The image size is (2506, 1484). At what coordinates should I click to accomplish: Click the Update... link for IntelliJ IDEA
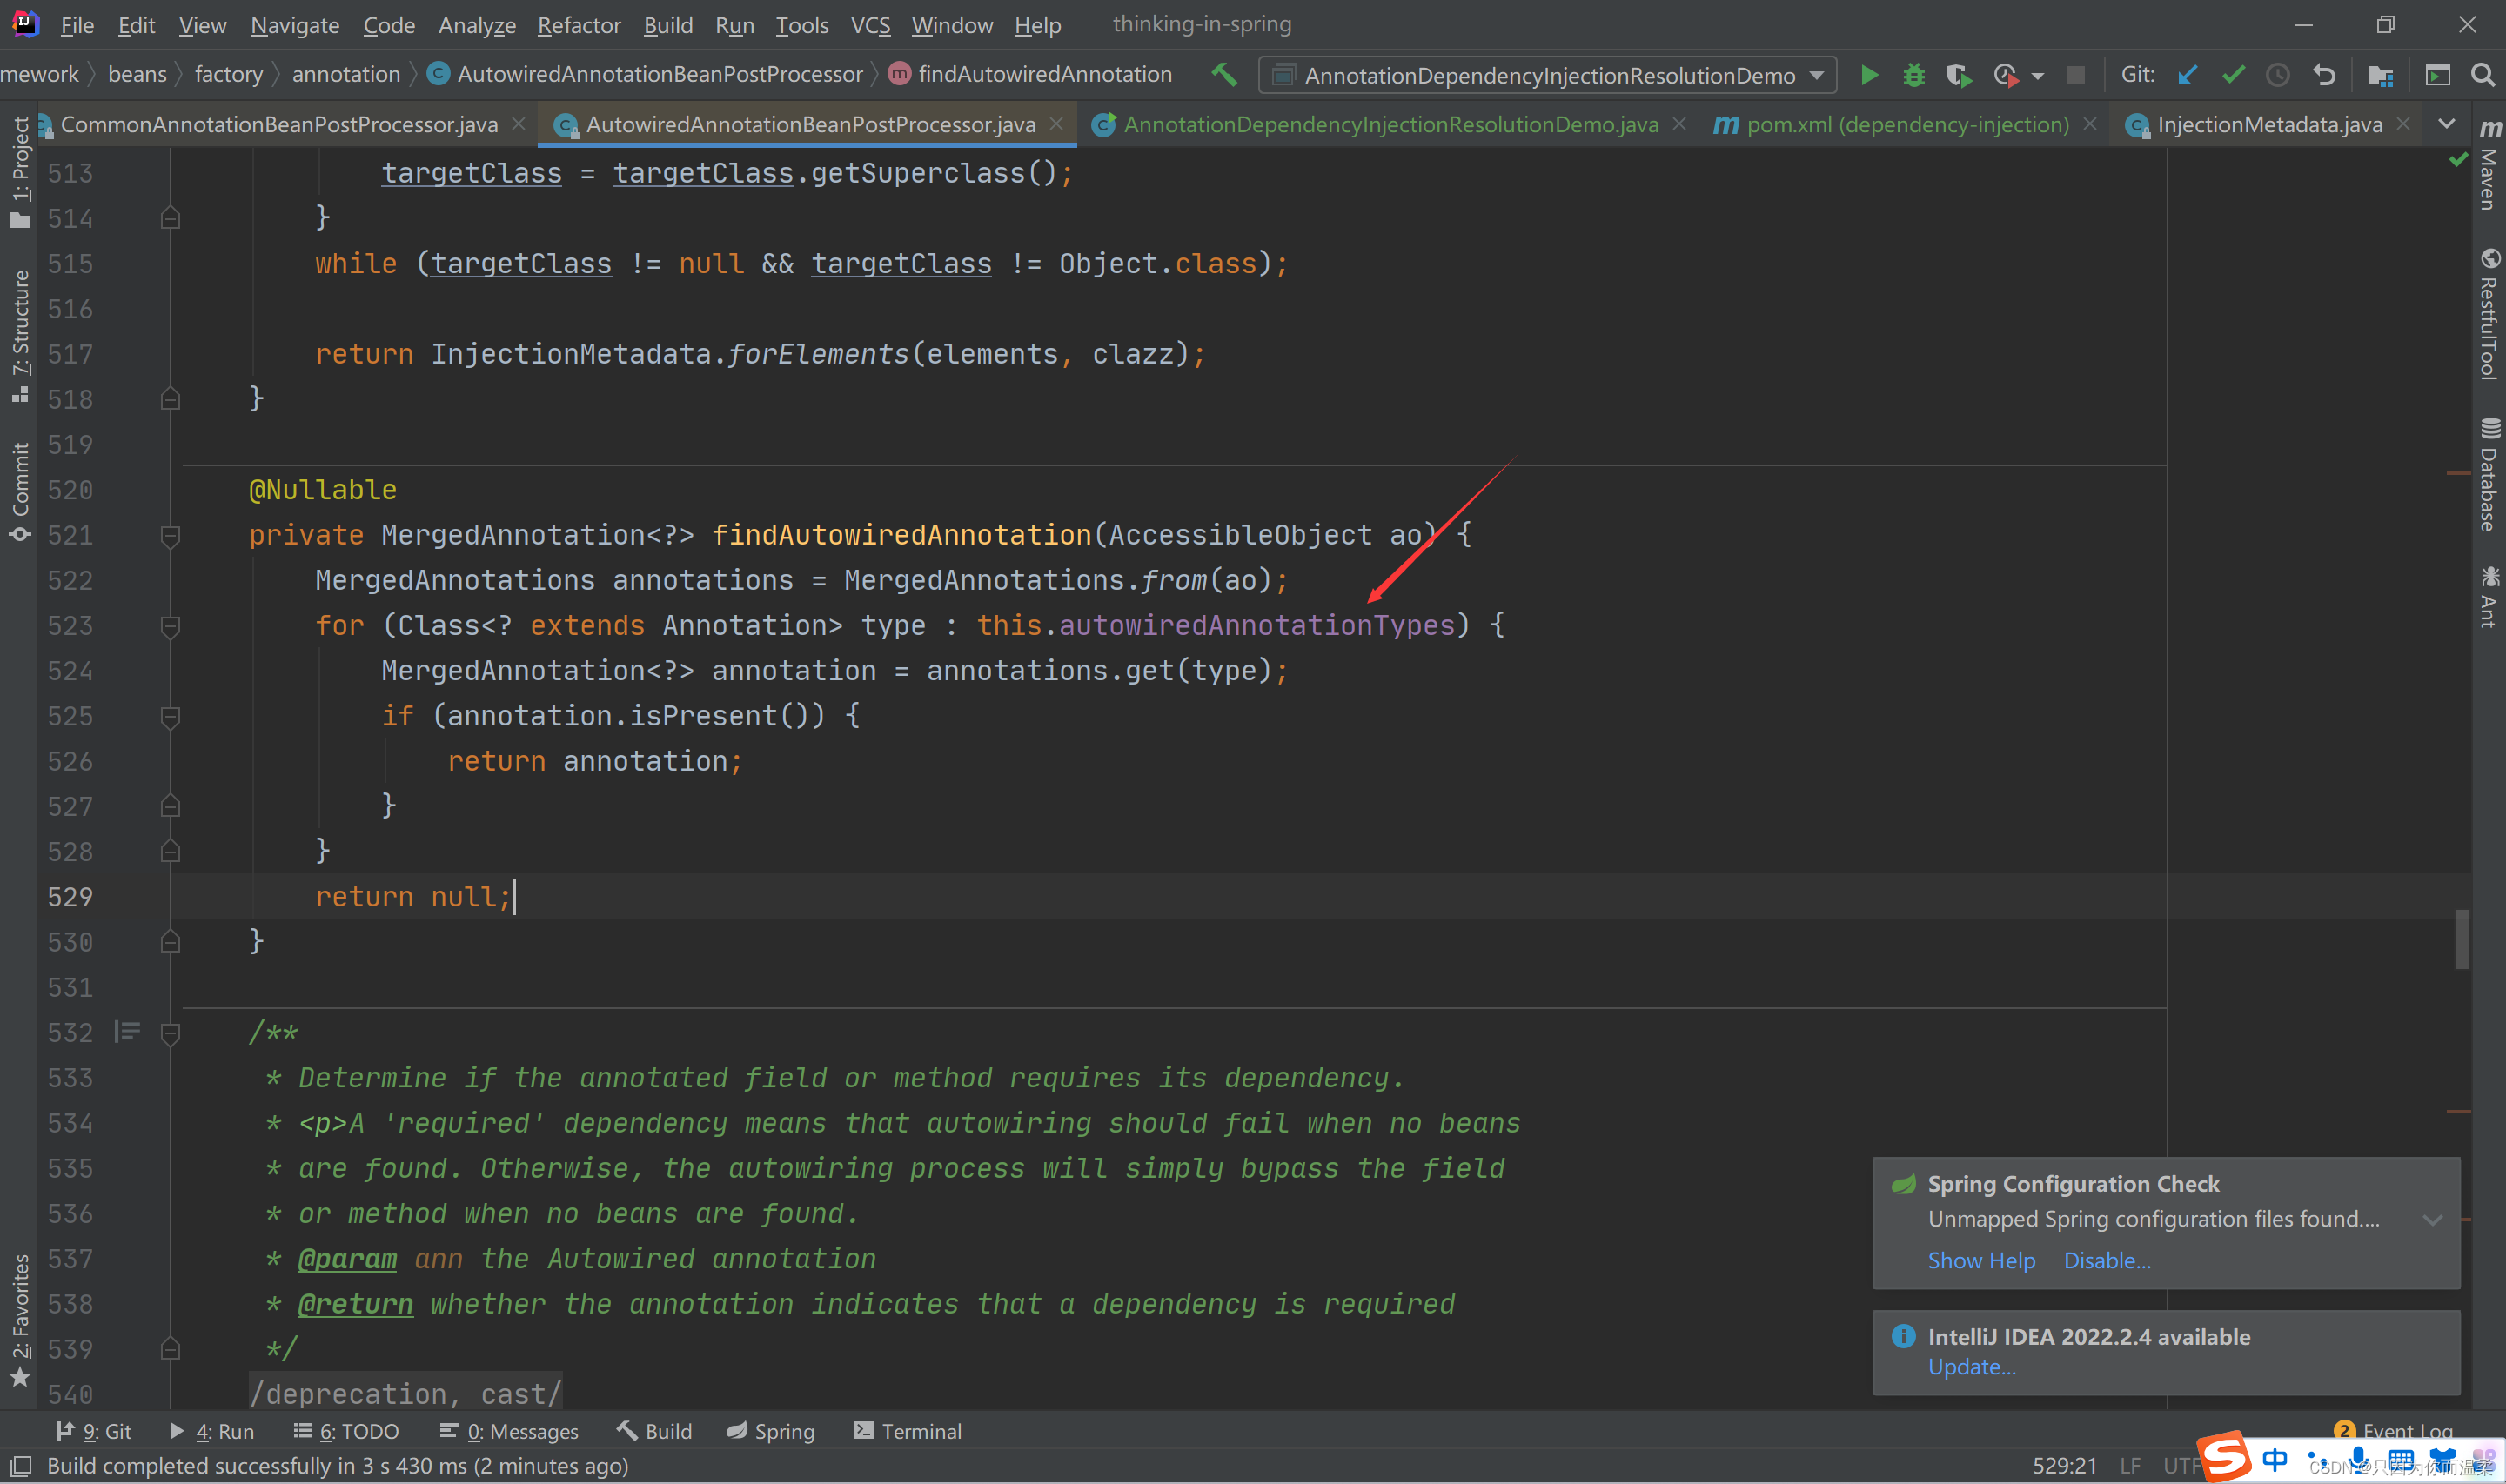(1970, 1367)
